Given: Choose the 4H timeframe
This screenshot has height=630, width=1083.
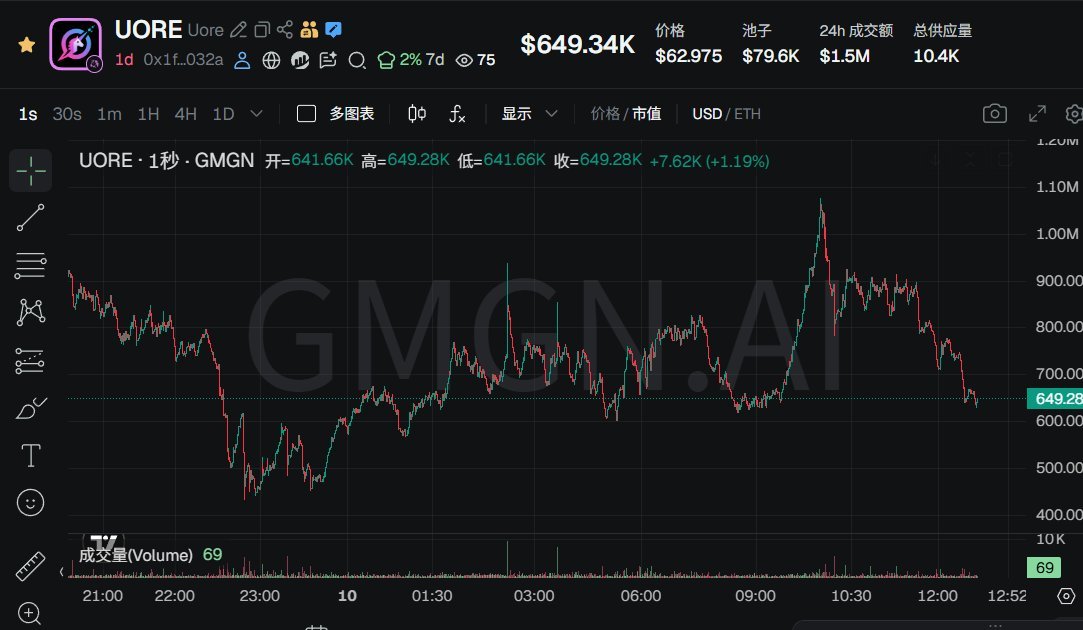Looking at the screenshot, I should point(185,114).
